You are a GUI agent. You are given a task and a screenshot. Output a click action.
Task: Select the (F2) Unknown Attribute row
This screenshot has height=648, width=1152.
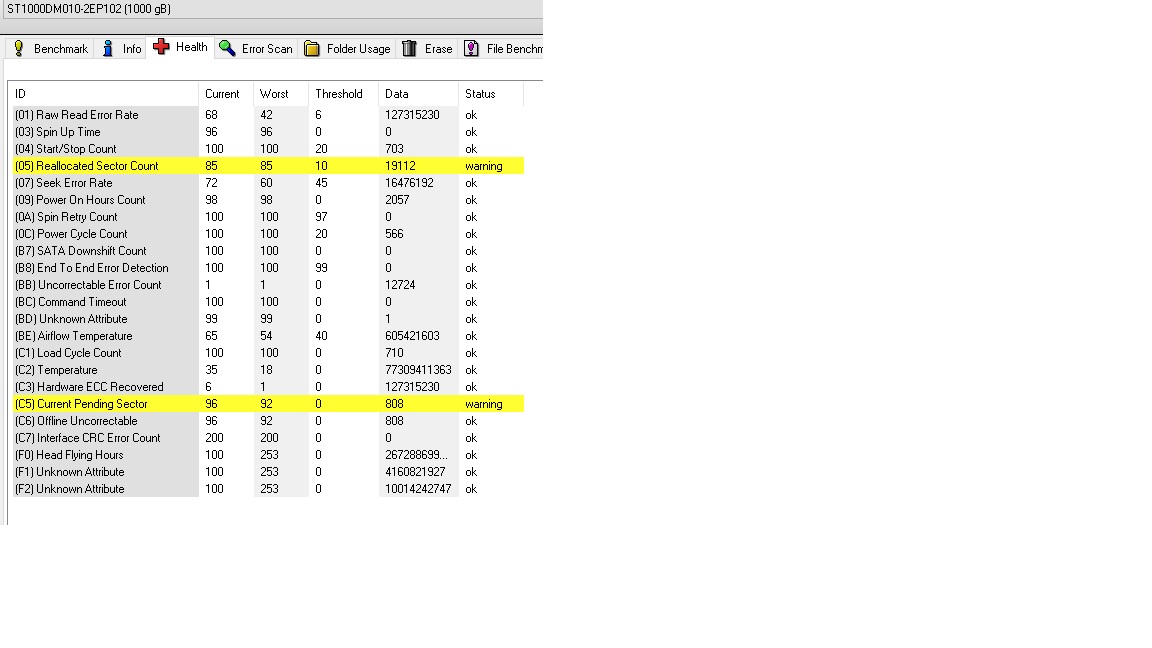point(268,489)
